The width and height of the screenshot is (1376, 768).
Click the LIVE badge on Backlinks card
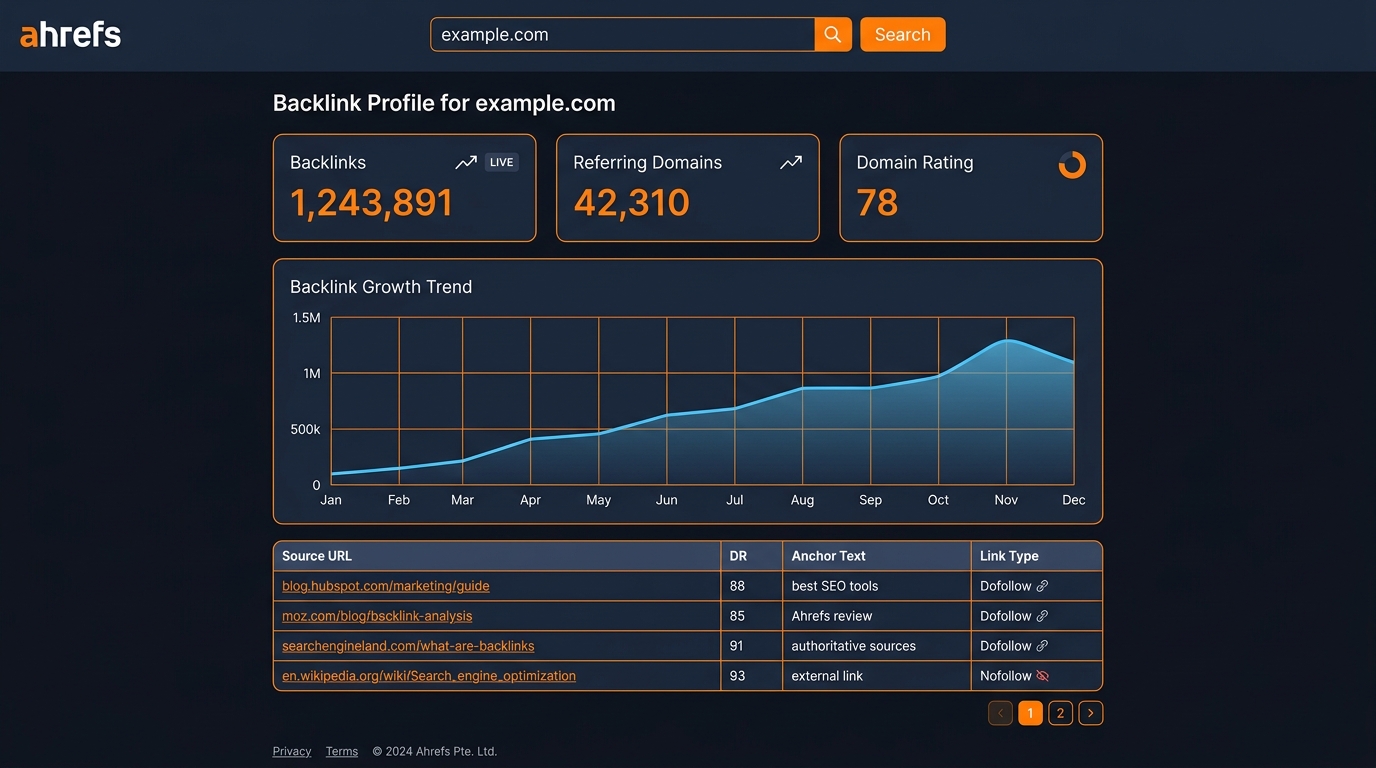(502, 162)
